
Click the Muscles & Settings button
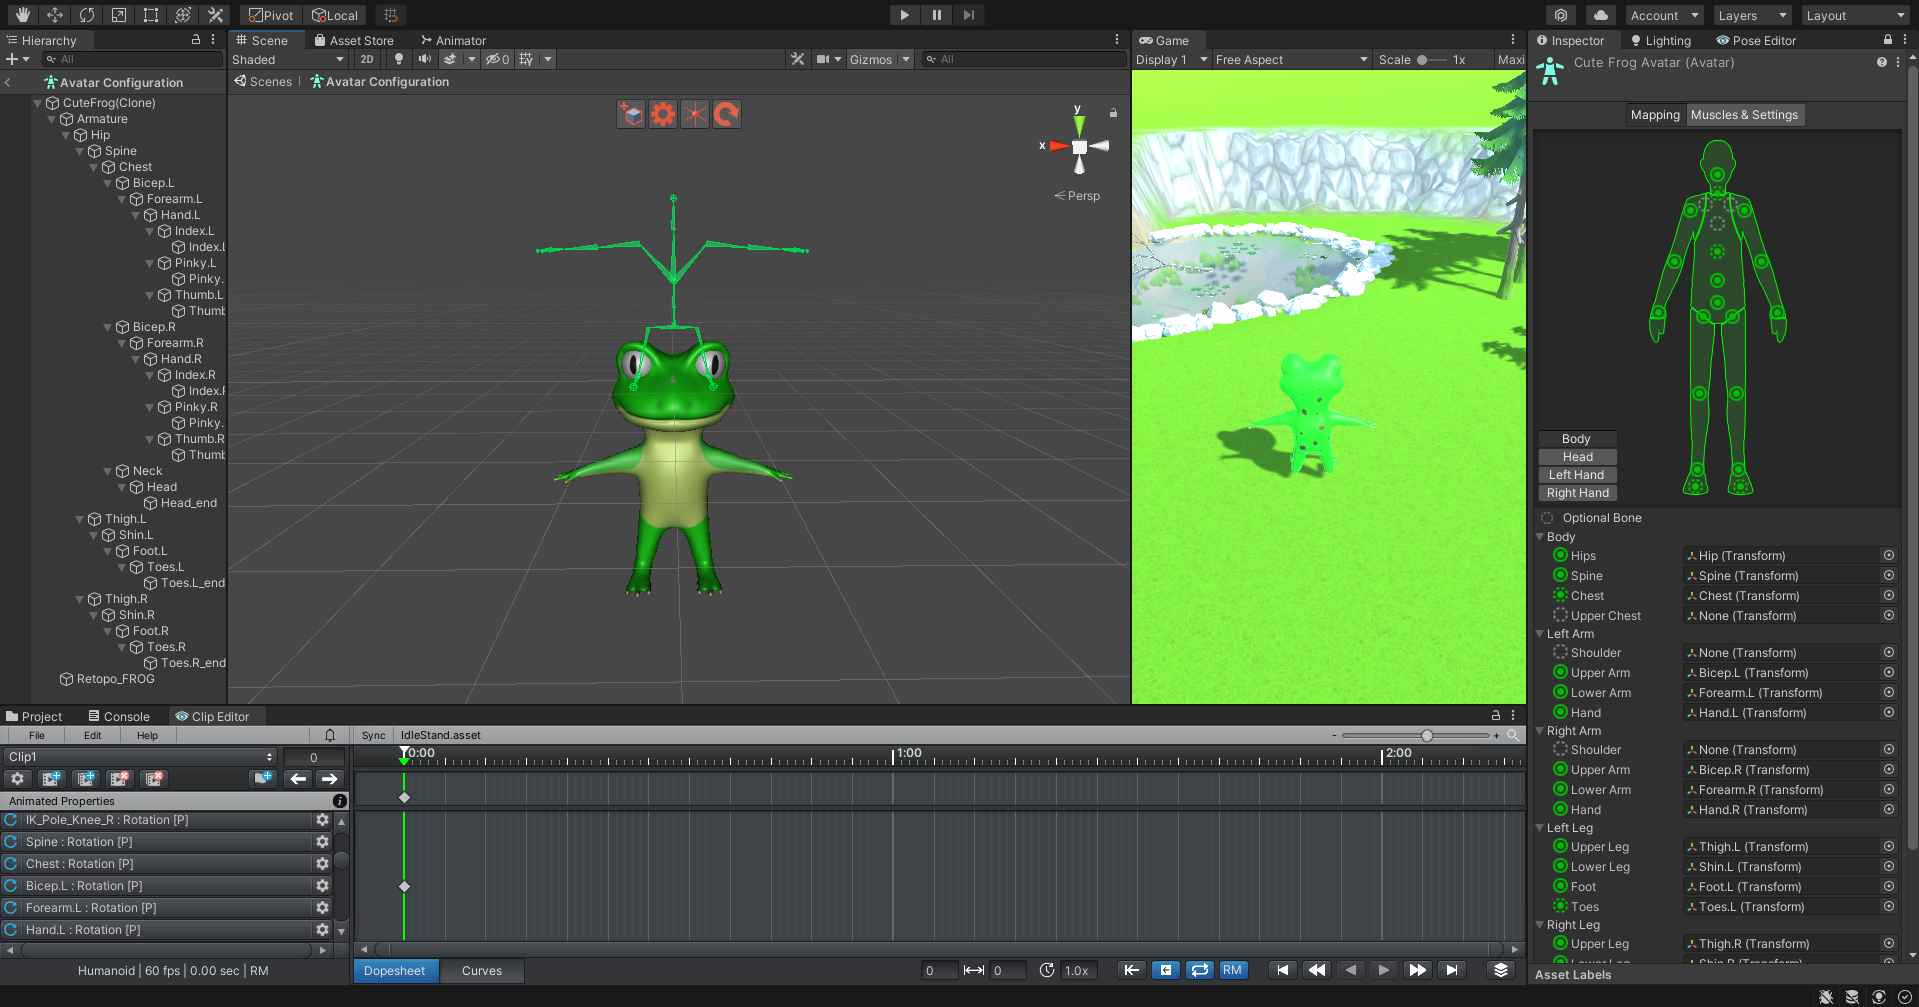pos(1744,115)
